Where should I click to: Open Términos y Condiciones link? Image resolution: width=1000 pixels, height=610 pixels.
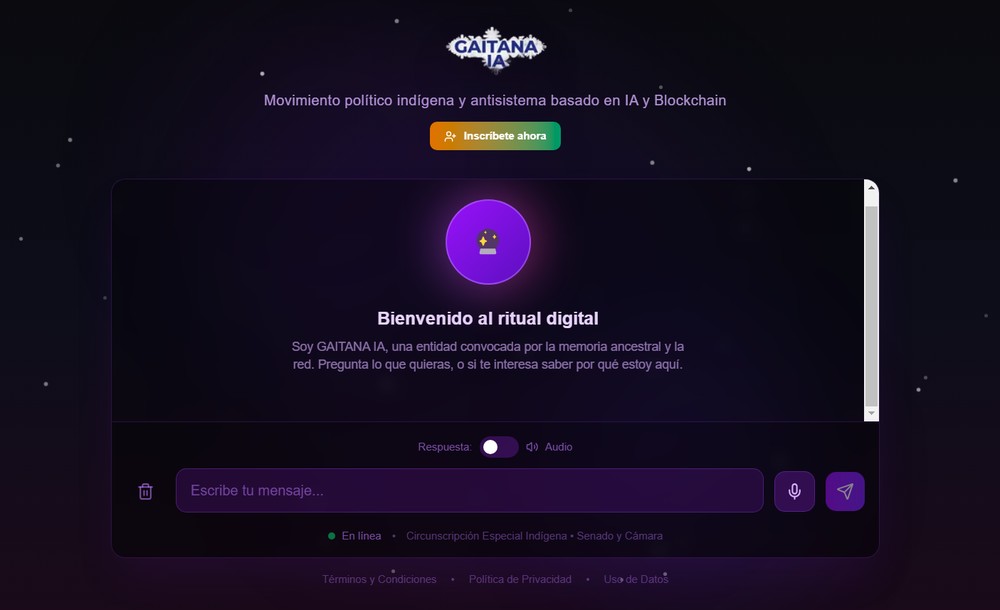tap(379, 579)
